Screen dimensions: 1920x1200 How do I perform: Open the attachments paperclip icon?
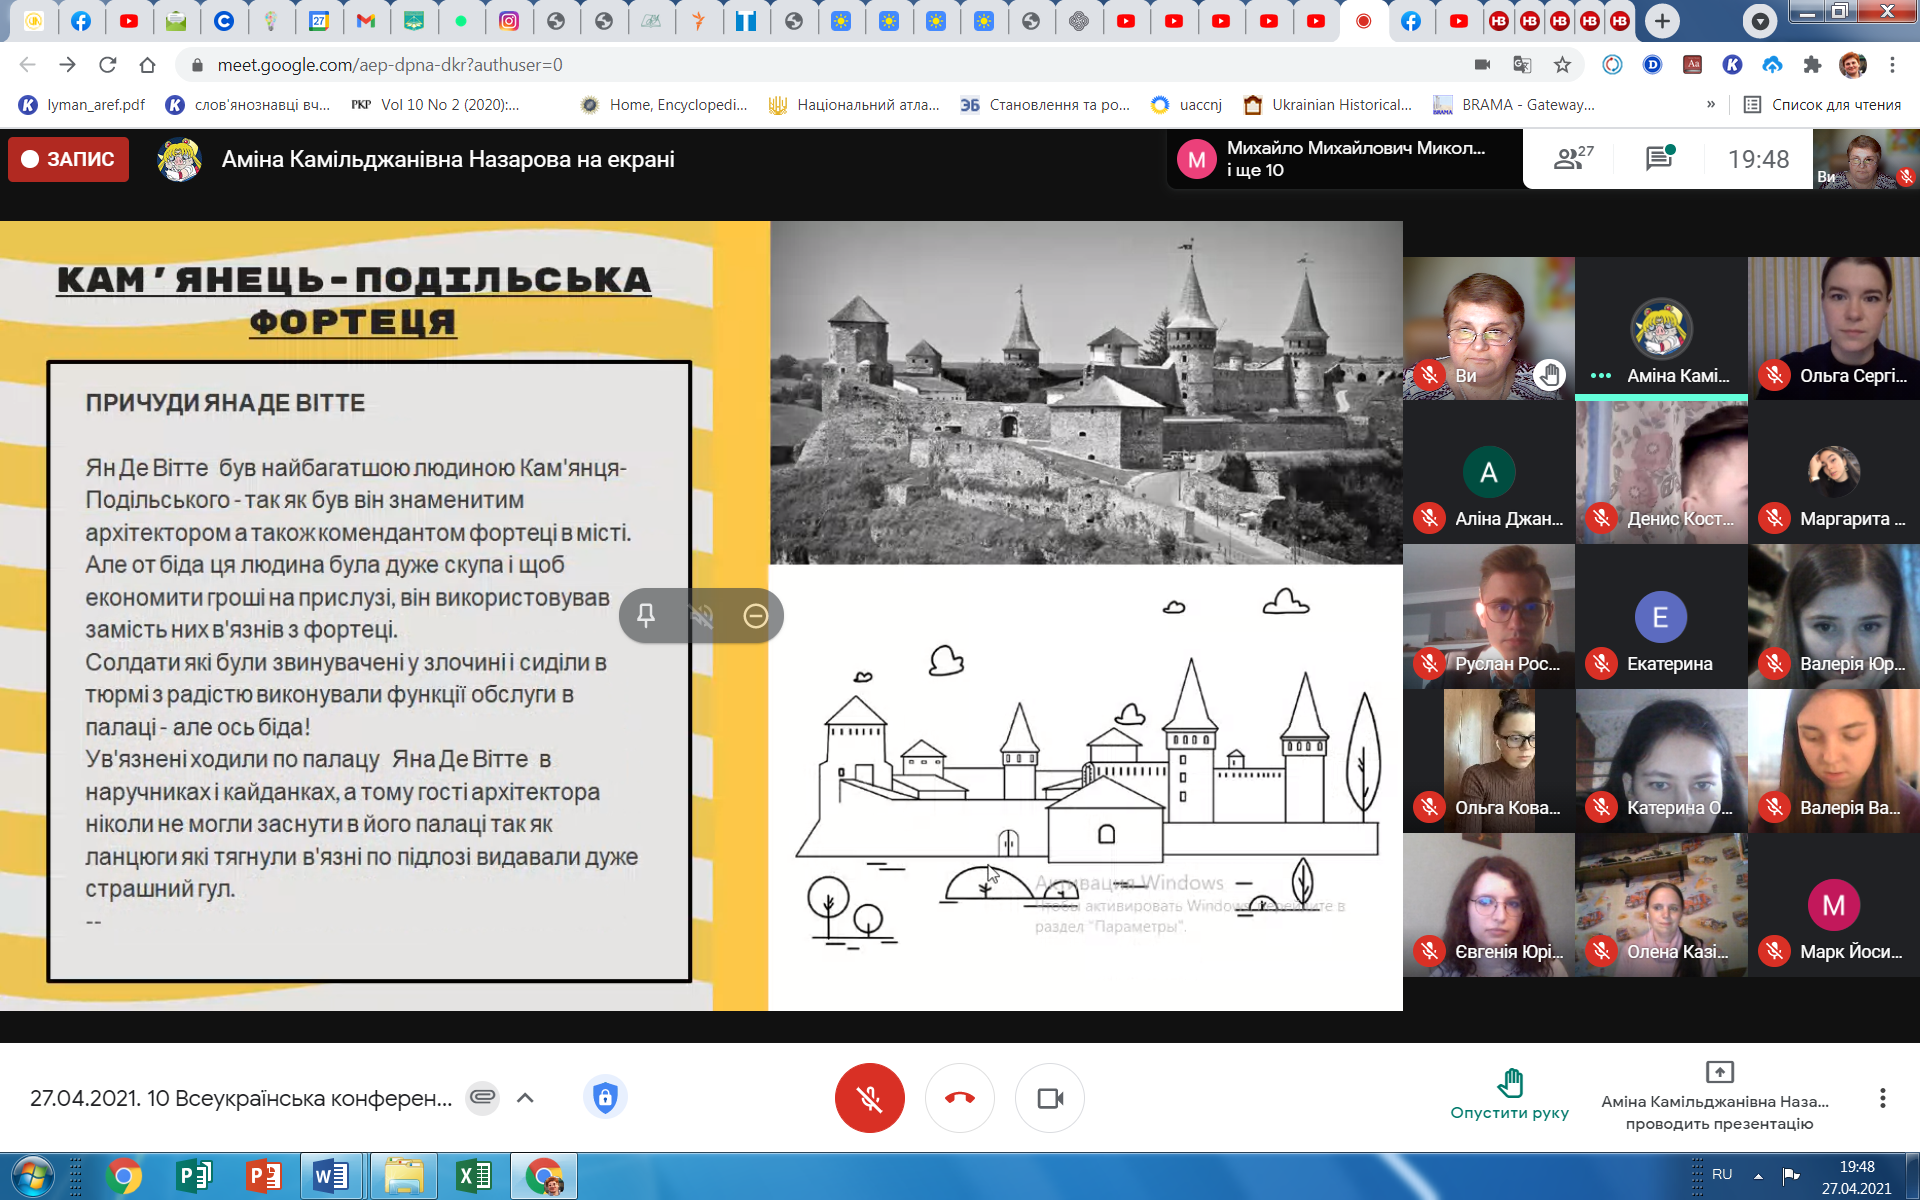[483, 1097]
